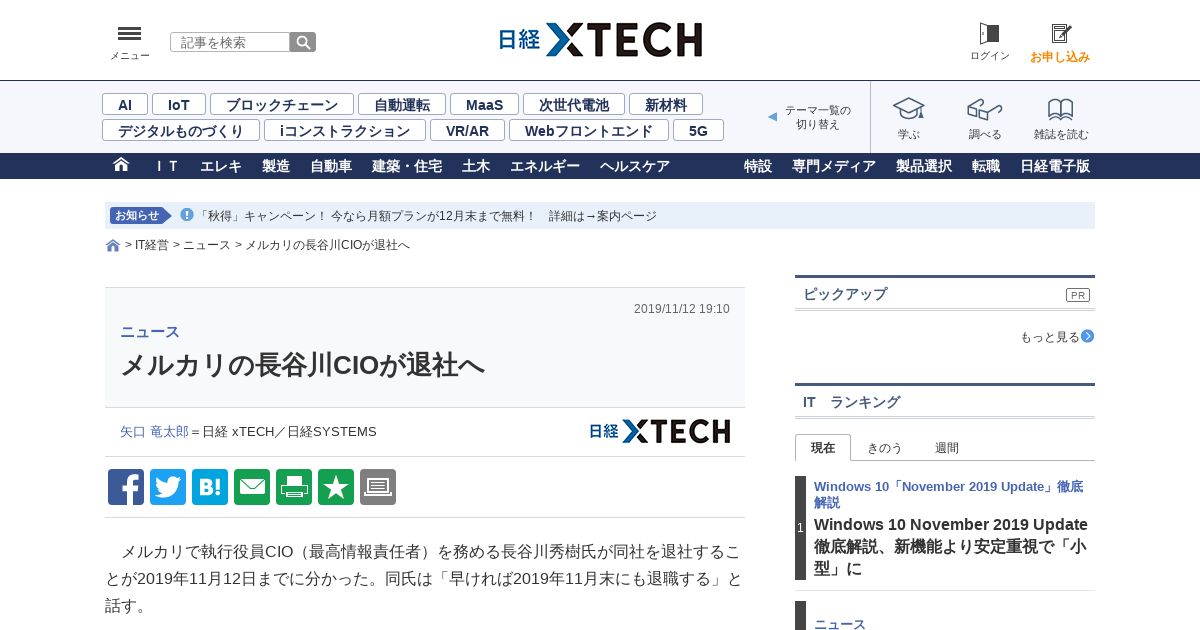Screen dimensions: 1200x630
Task: Open the 製造 navigation menu
Action: pyautogui.click(x=276, y=166)
